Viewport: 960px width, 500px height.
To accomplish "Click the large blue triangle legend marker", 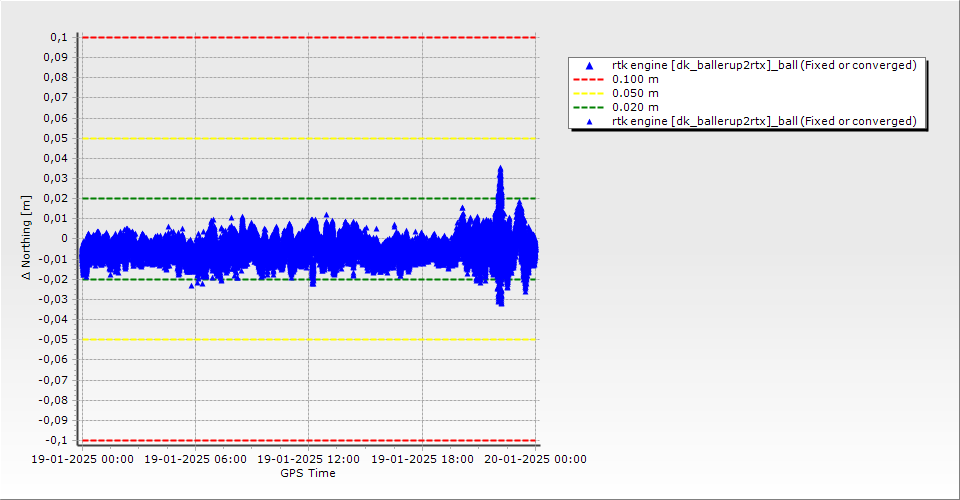I will (x=590, y=65).
